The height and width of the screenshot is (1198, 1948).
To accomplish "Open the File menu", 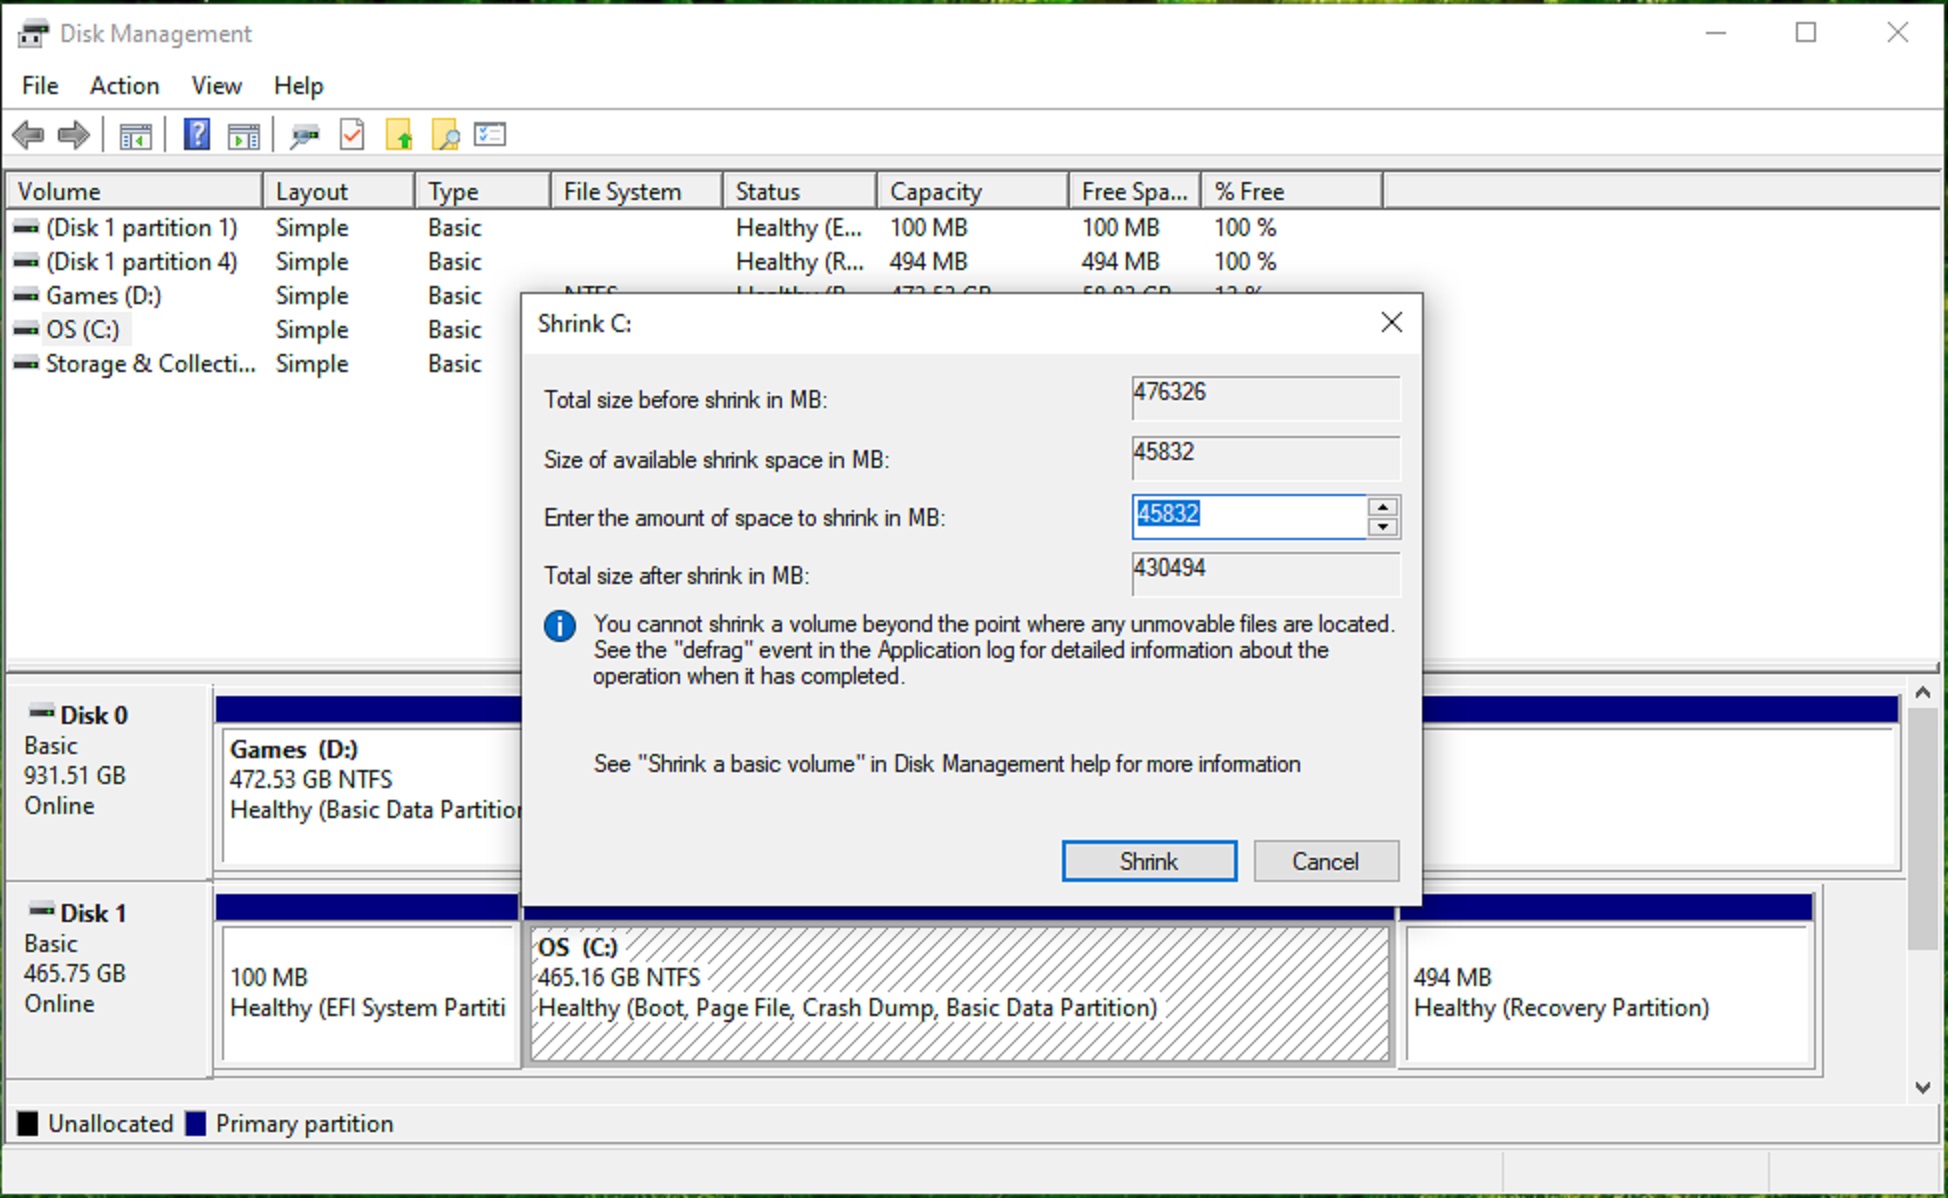I will [x=40, y=86].
